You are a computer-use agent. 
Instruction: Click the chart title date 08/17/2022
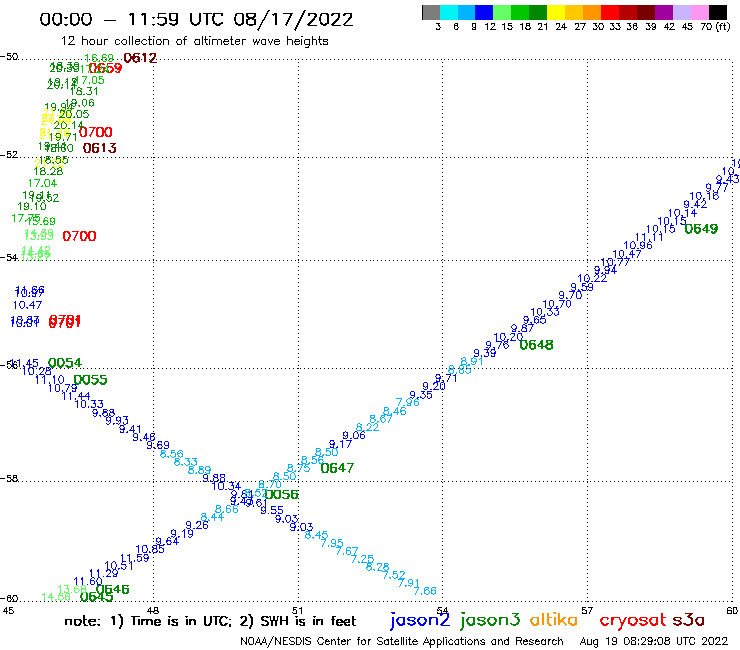click(x=293, y=20)
